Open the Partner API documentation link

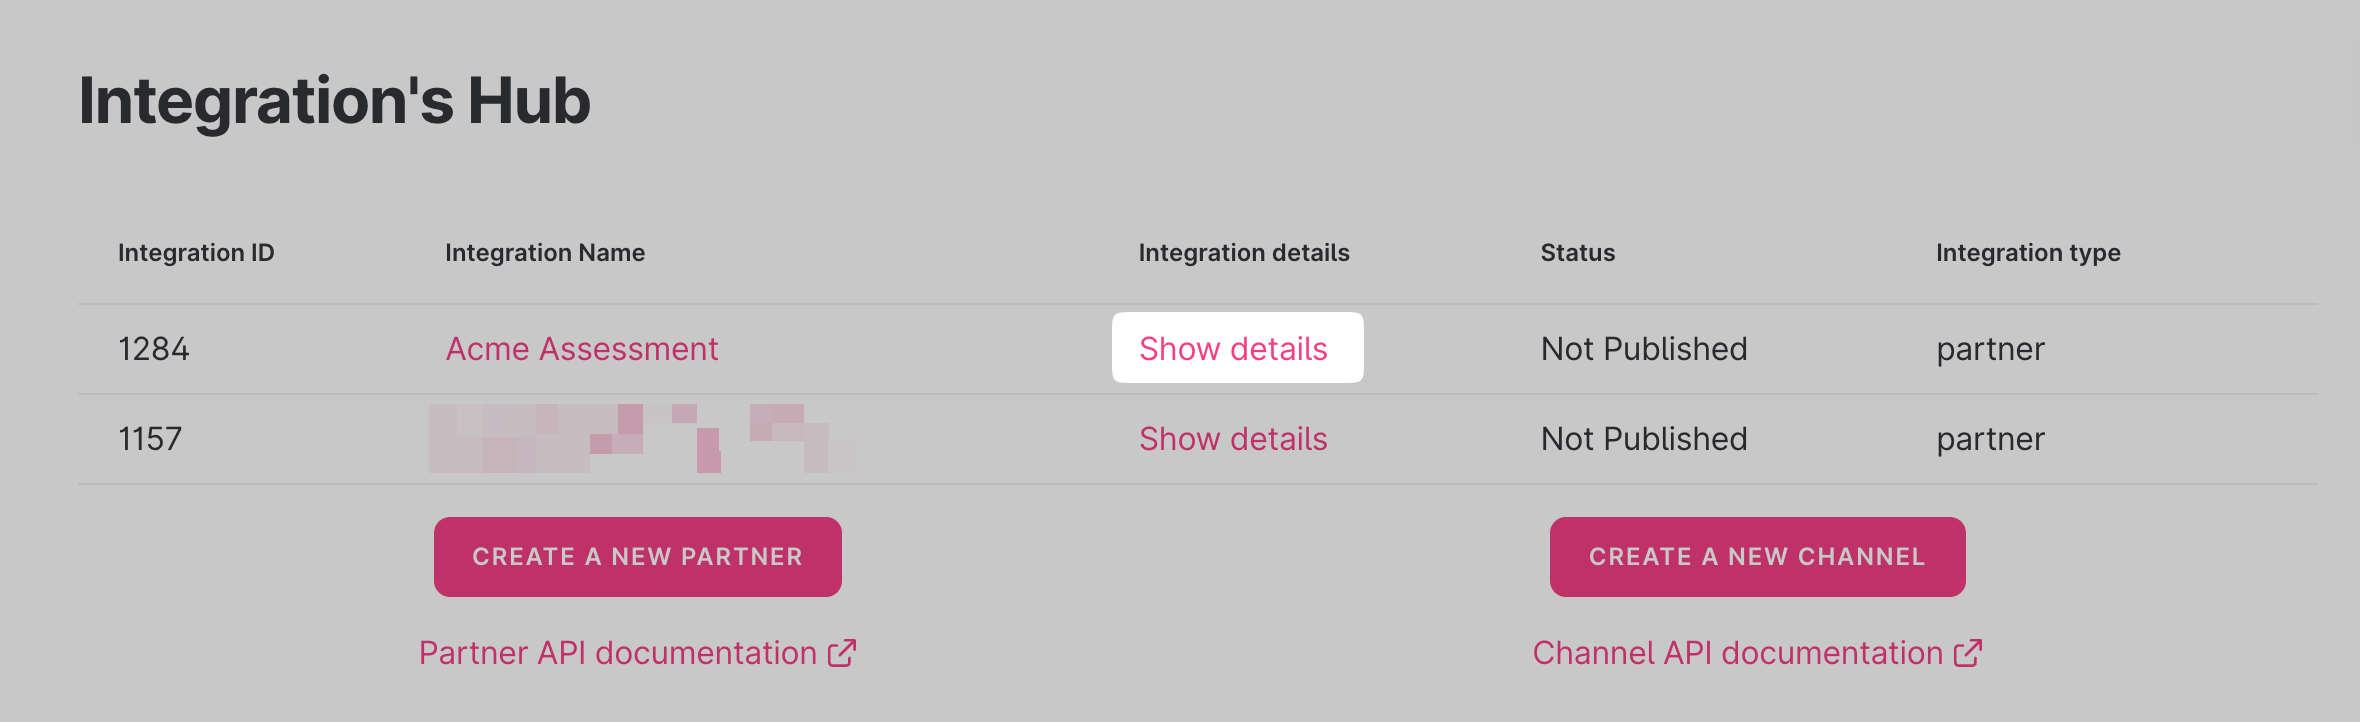coord(617,653)
